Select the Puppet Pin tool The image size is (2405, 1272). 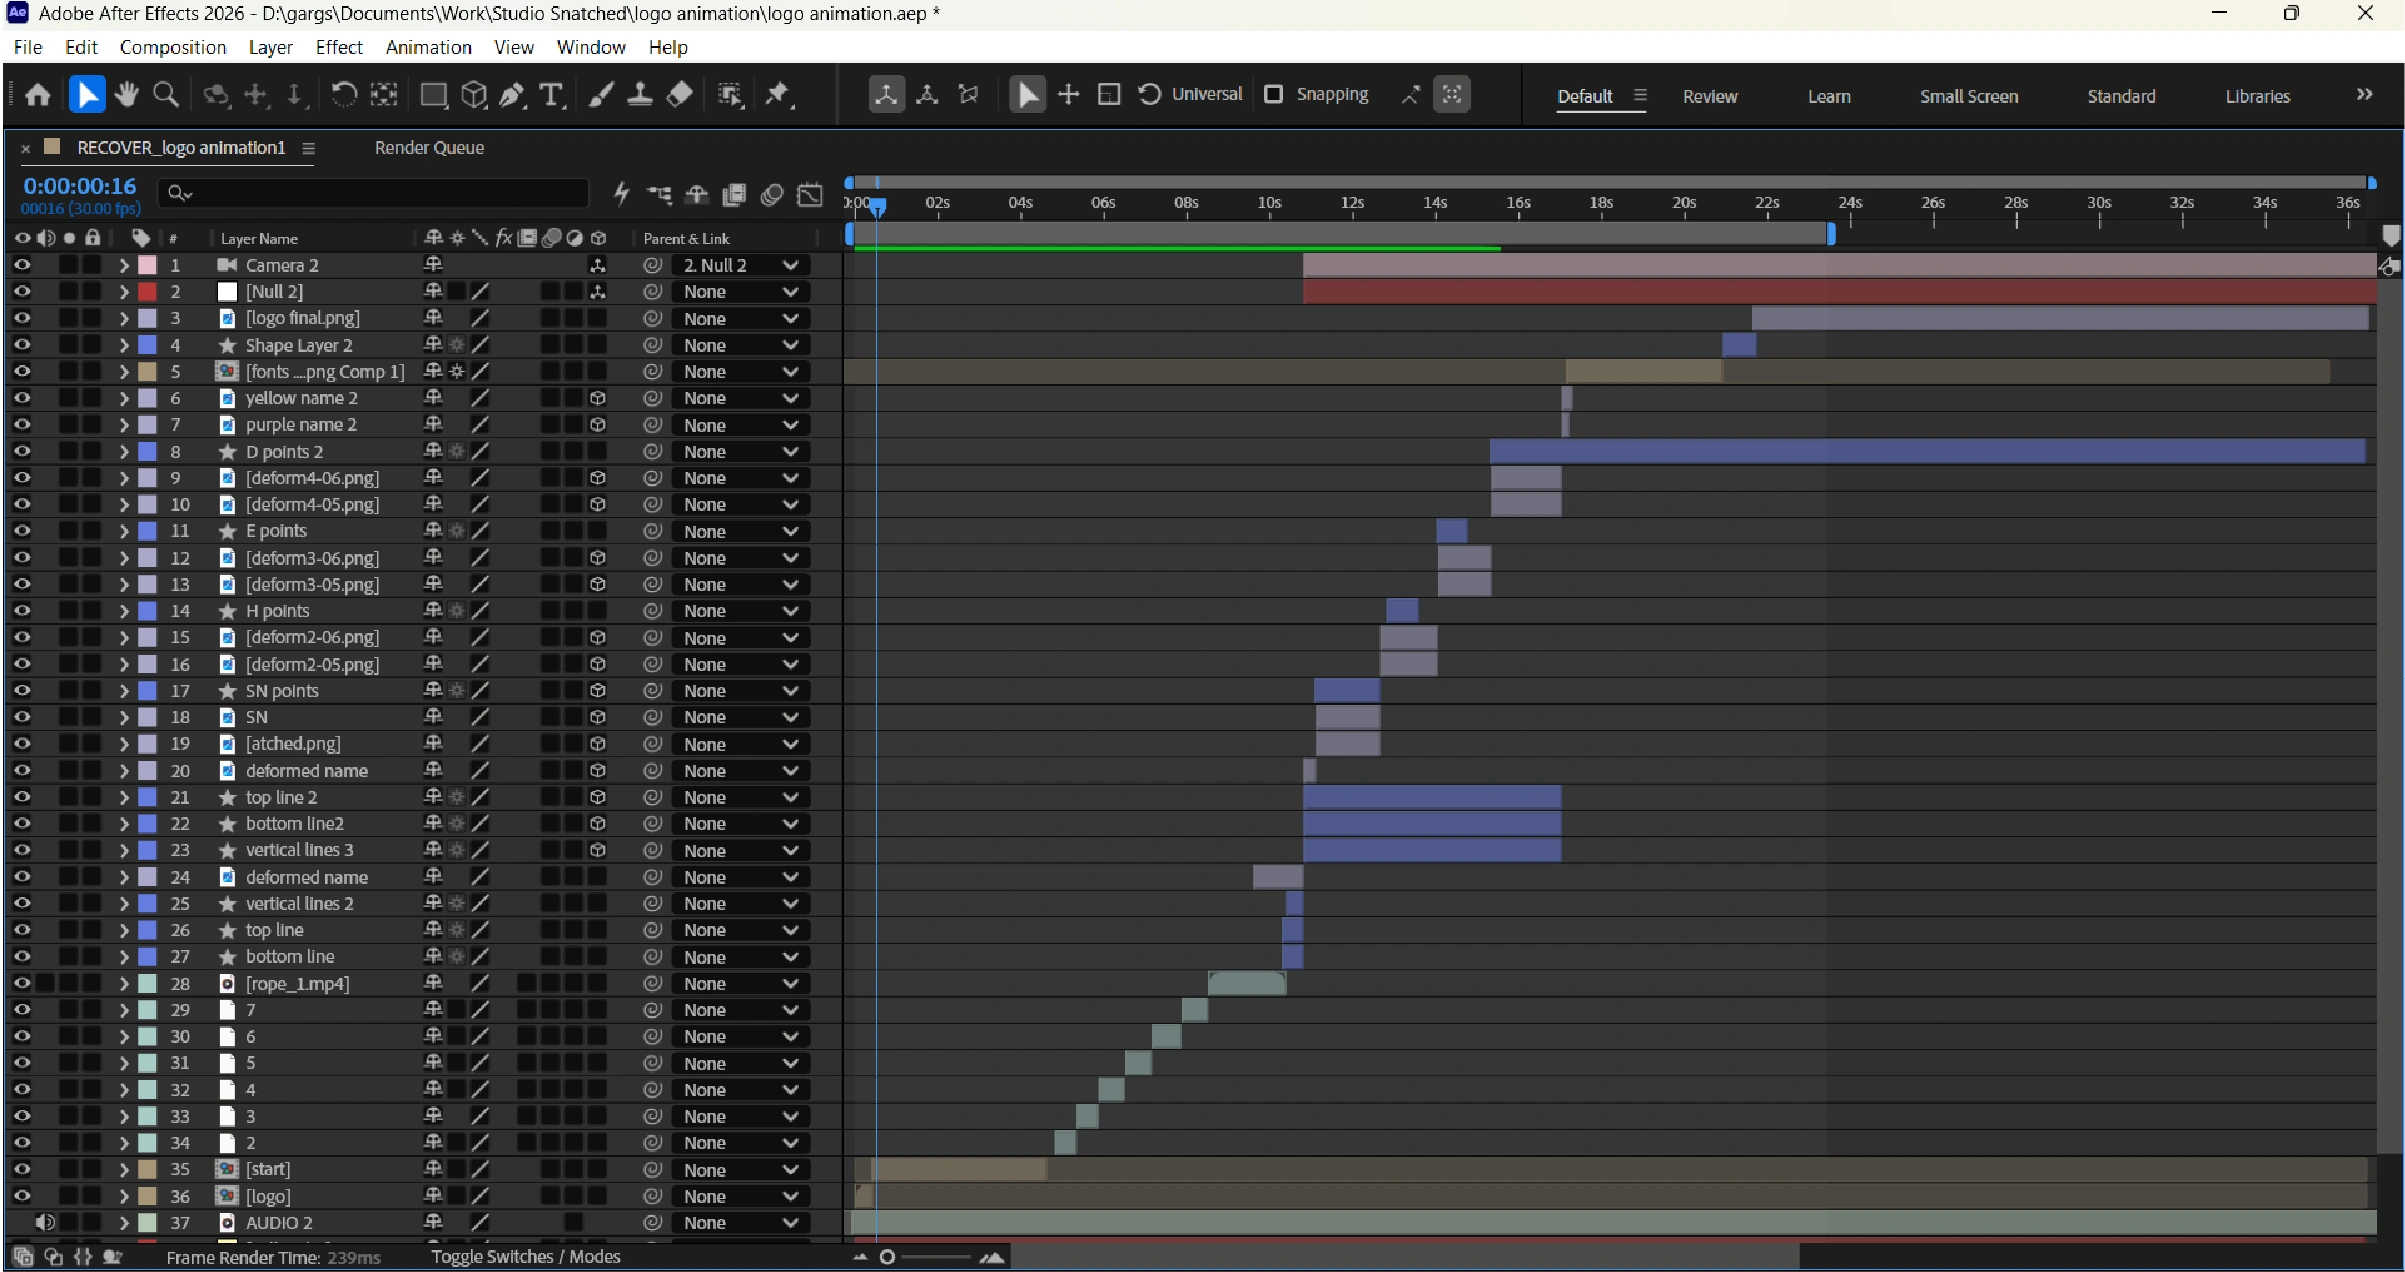pyautogui.click(x=777, y=95)
